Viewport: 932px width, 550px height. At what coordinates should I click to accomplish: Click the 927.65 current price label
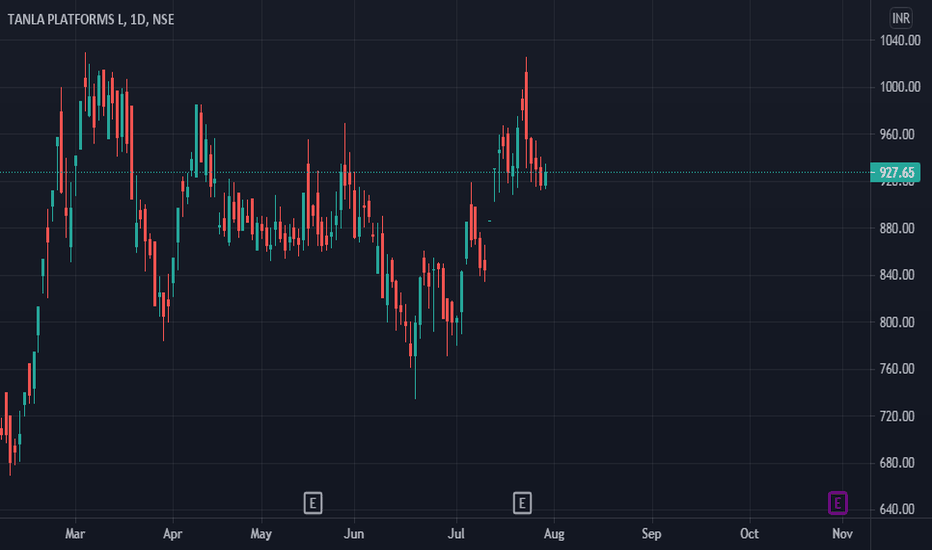point(895,172)
